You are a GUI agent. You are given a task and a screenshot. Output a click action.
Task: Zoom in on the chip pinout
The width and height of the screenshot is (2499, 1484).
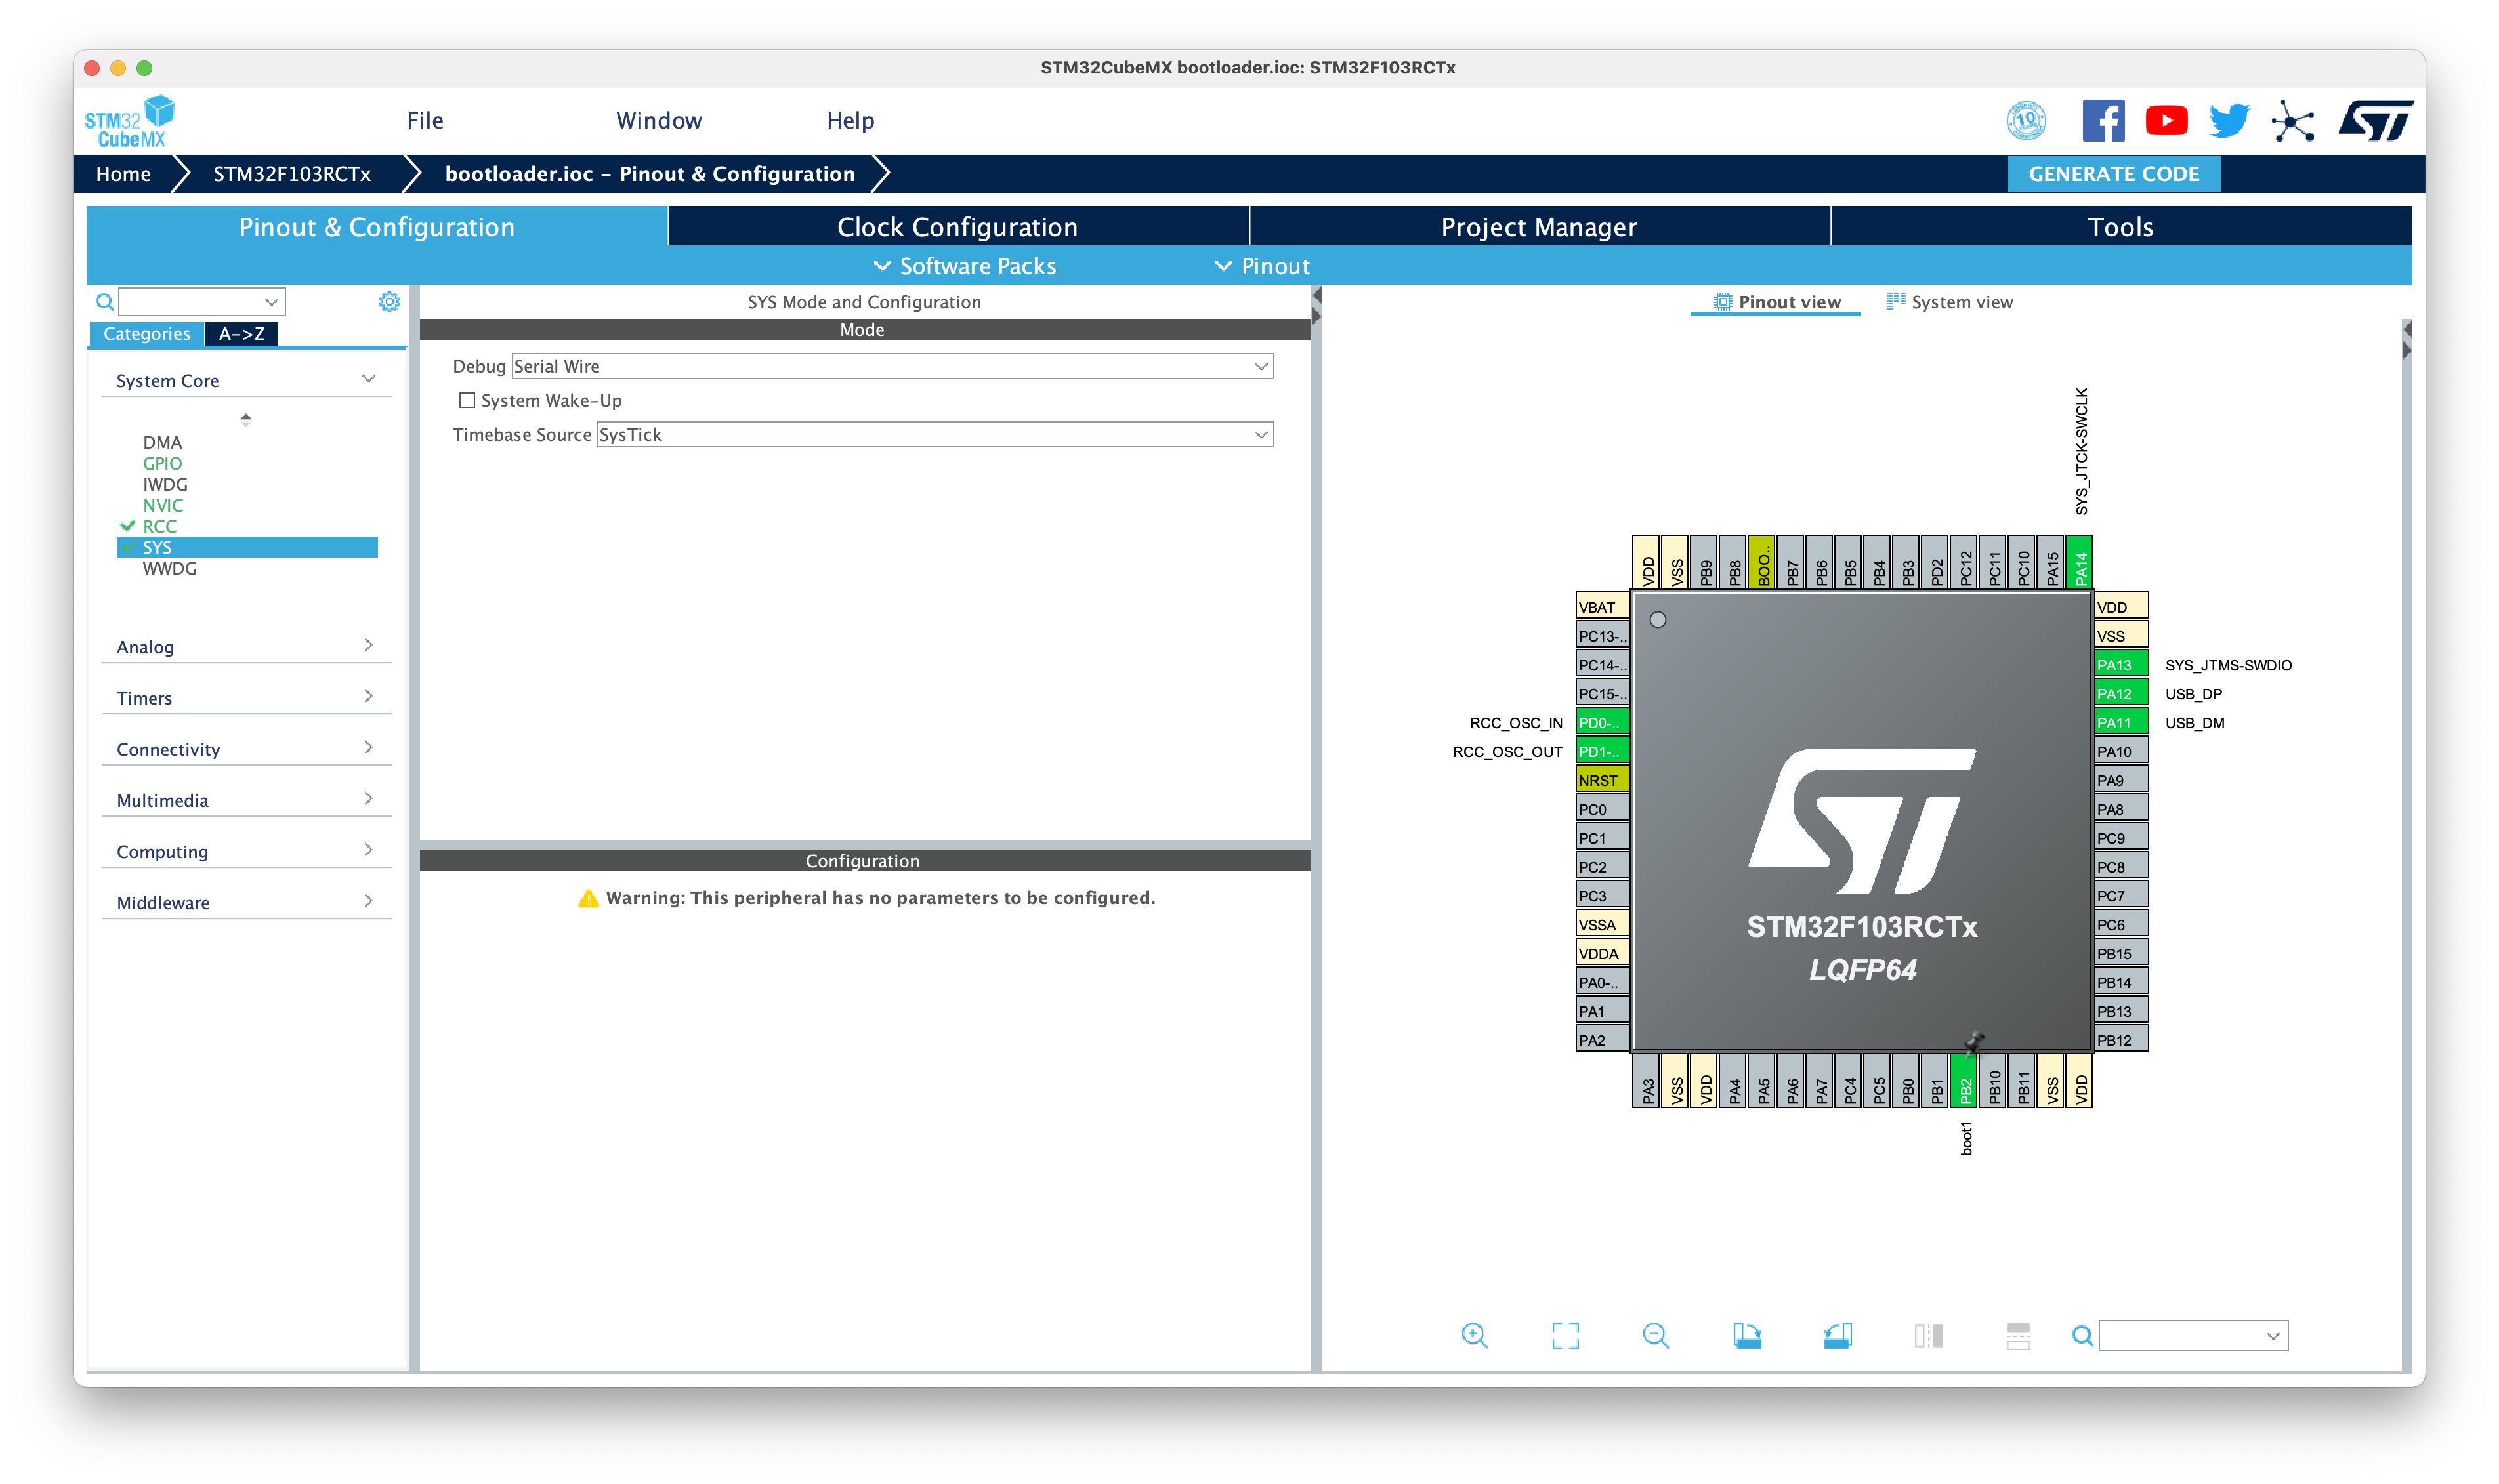[1474, 1335]
